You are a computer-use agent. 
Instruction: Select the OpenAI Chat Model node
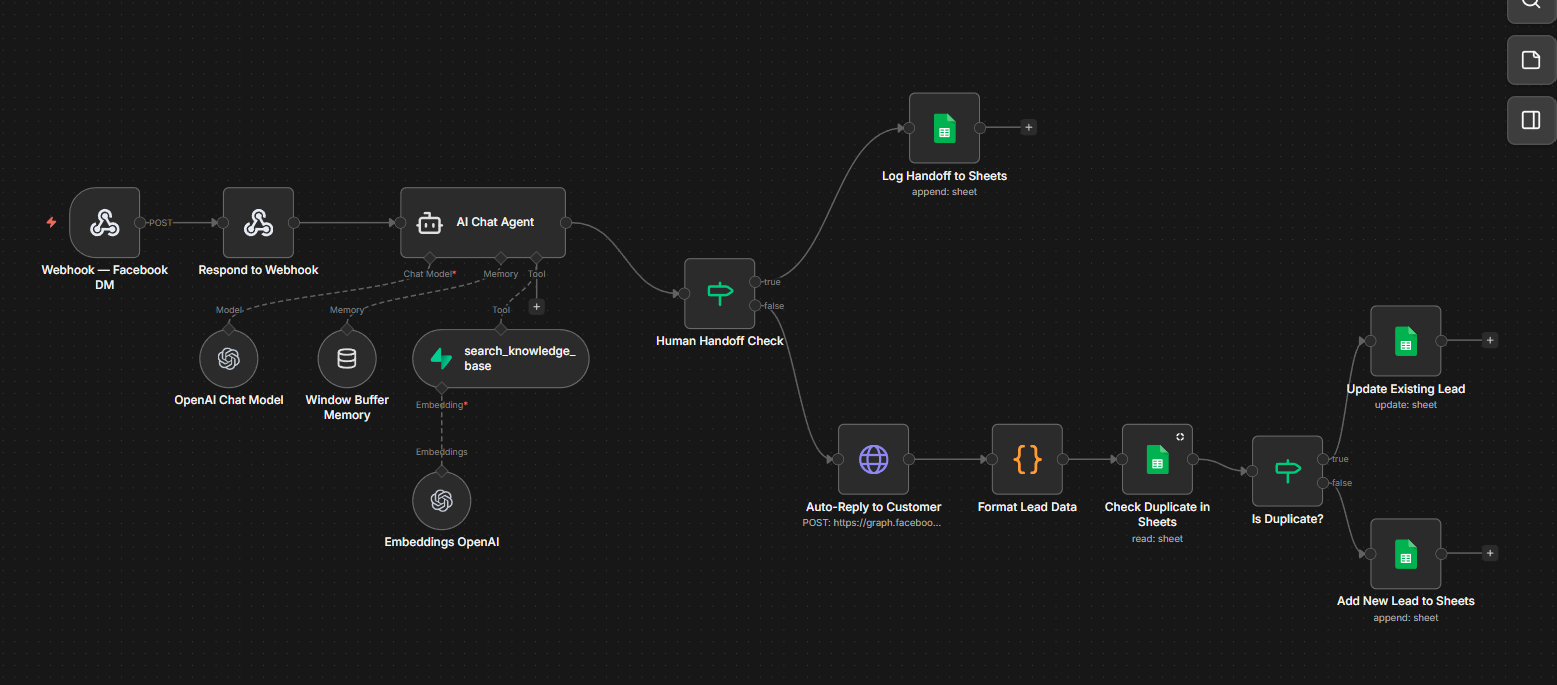click(x=229, y=359)
